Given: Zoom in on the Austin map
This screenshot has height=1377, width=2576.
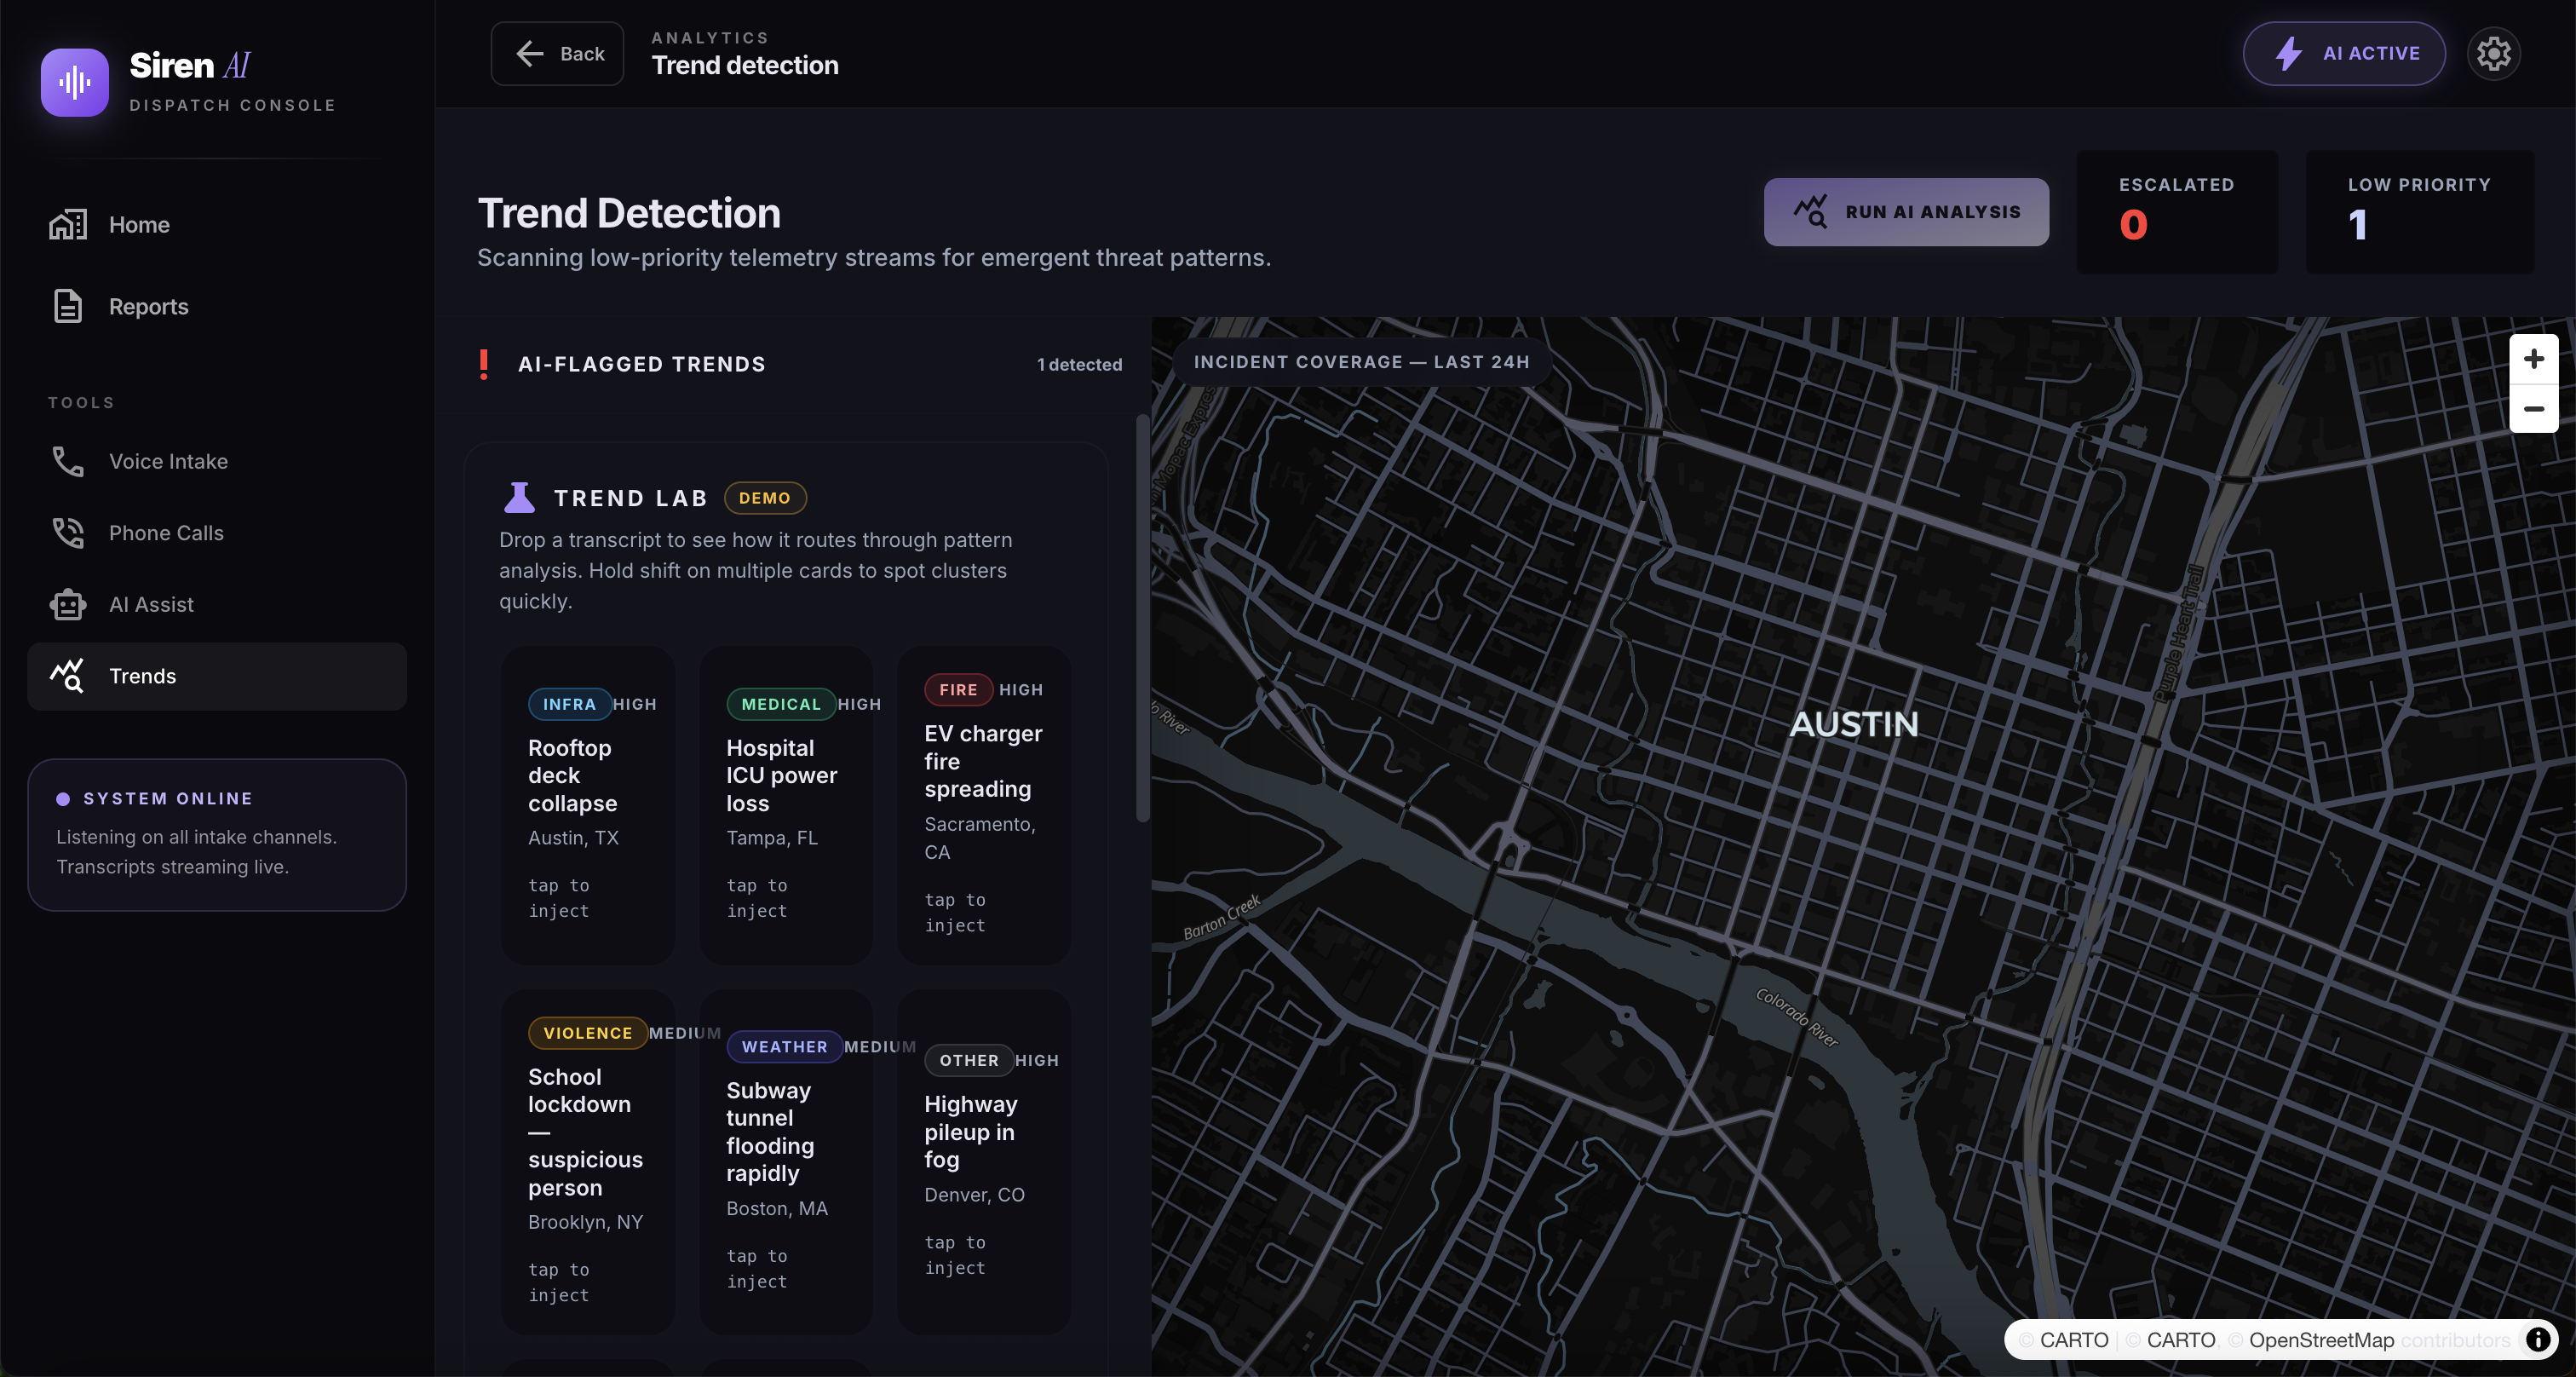Looking at the screenshot, I should point(2533,359).
